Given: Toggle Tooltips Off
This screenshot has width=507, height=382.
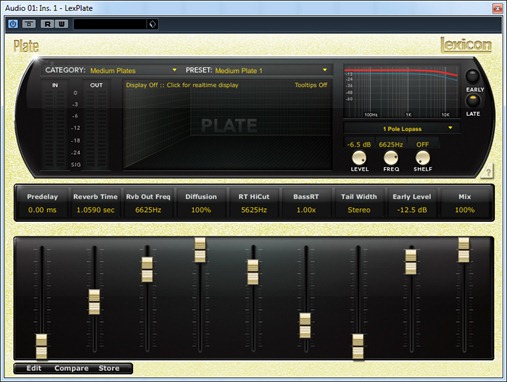Looking at the screenshot, I should point(311,85).
